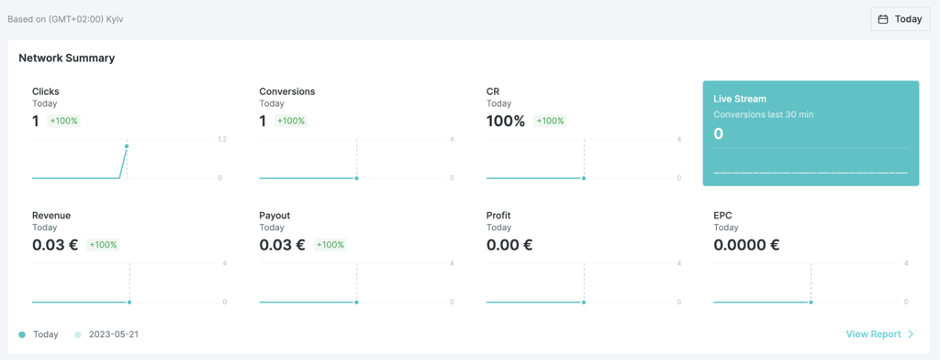Open the Today date range picker
Image resolution: width=941 pixels, height=360 pixels.
click(900, 19)
